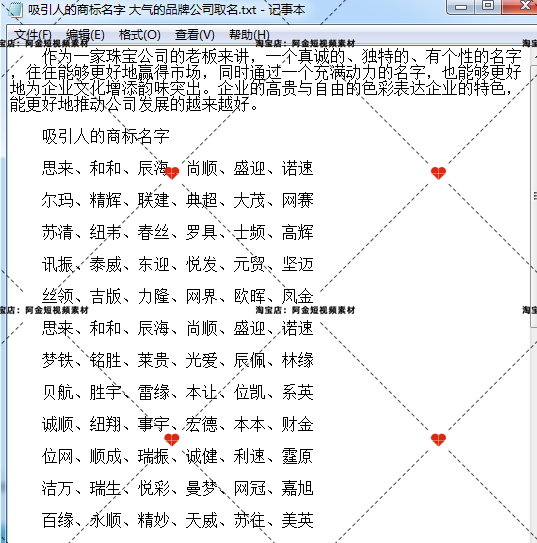The width and height of the screenshot is (537, 543).
Task: Minimize the Notepad window
Action: [x=461, y=7]
